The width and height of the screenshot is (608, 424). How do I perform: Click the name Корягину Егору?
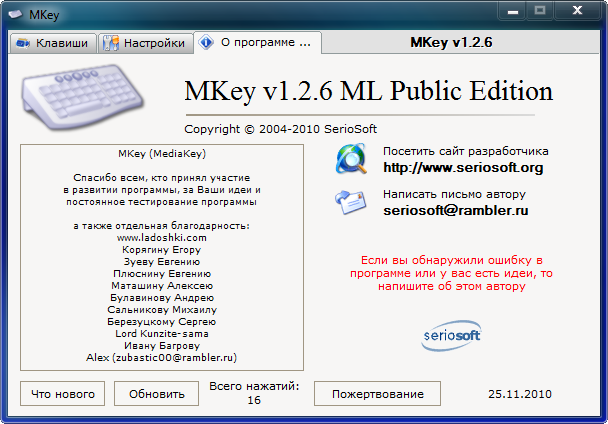point(162,250)
